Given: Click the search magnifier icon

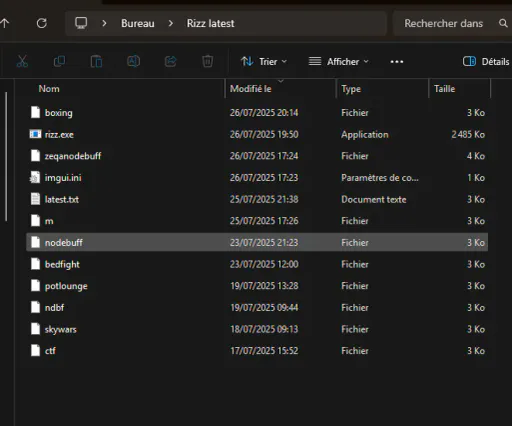Looking at the screenshot, I should [503, 23].
